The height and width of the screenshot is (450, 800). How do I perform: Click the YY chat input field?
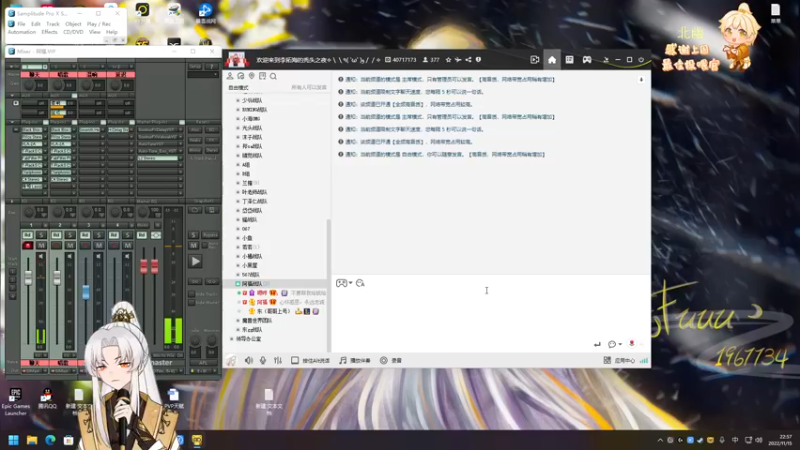(x=491, y=314)
